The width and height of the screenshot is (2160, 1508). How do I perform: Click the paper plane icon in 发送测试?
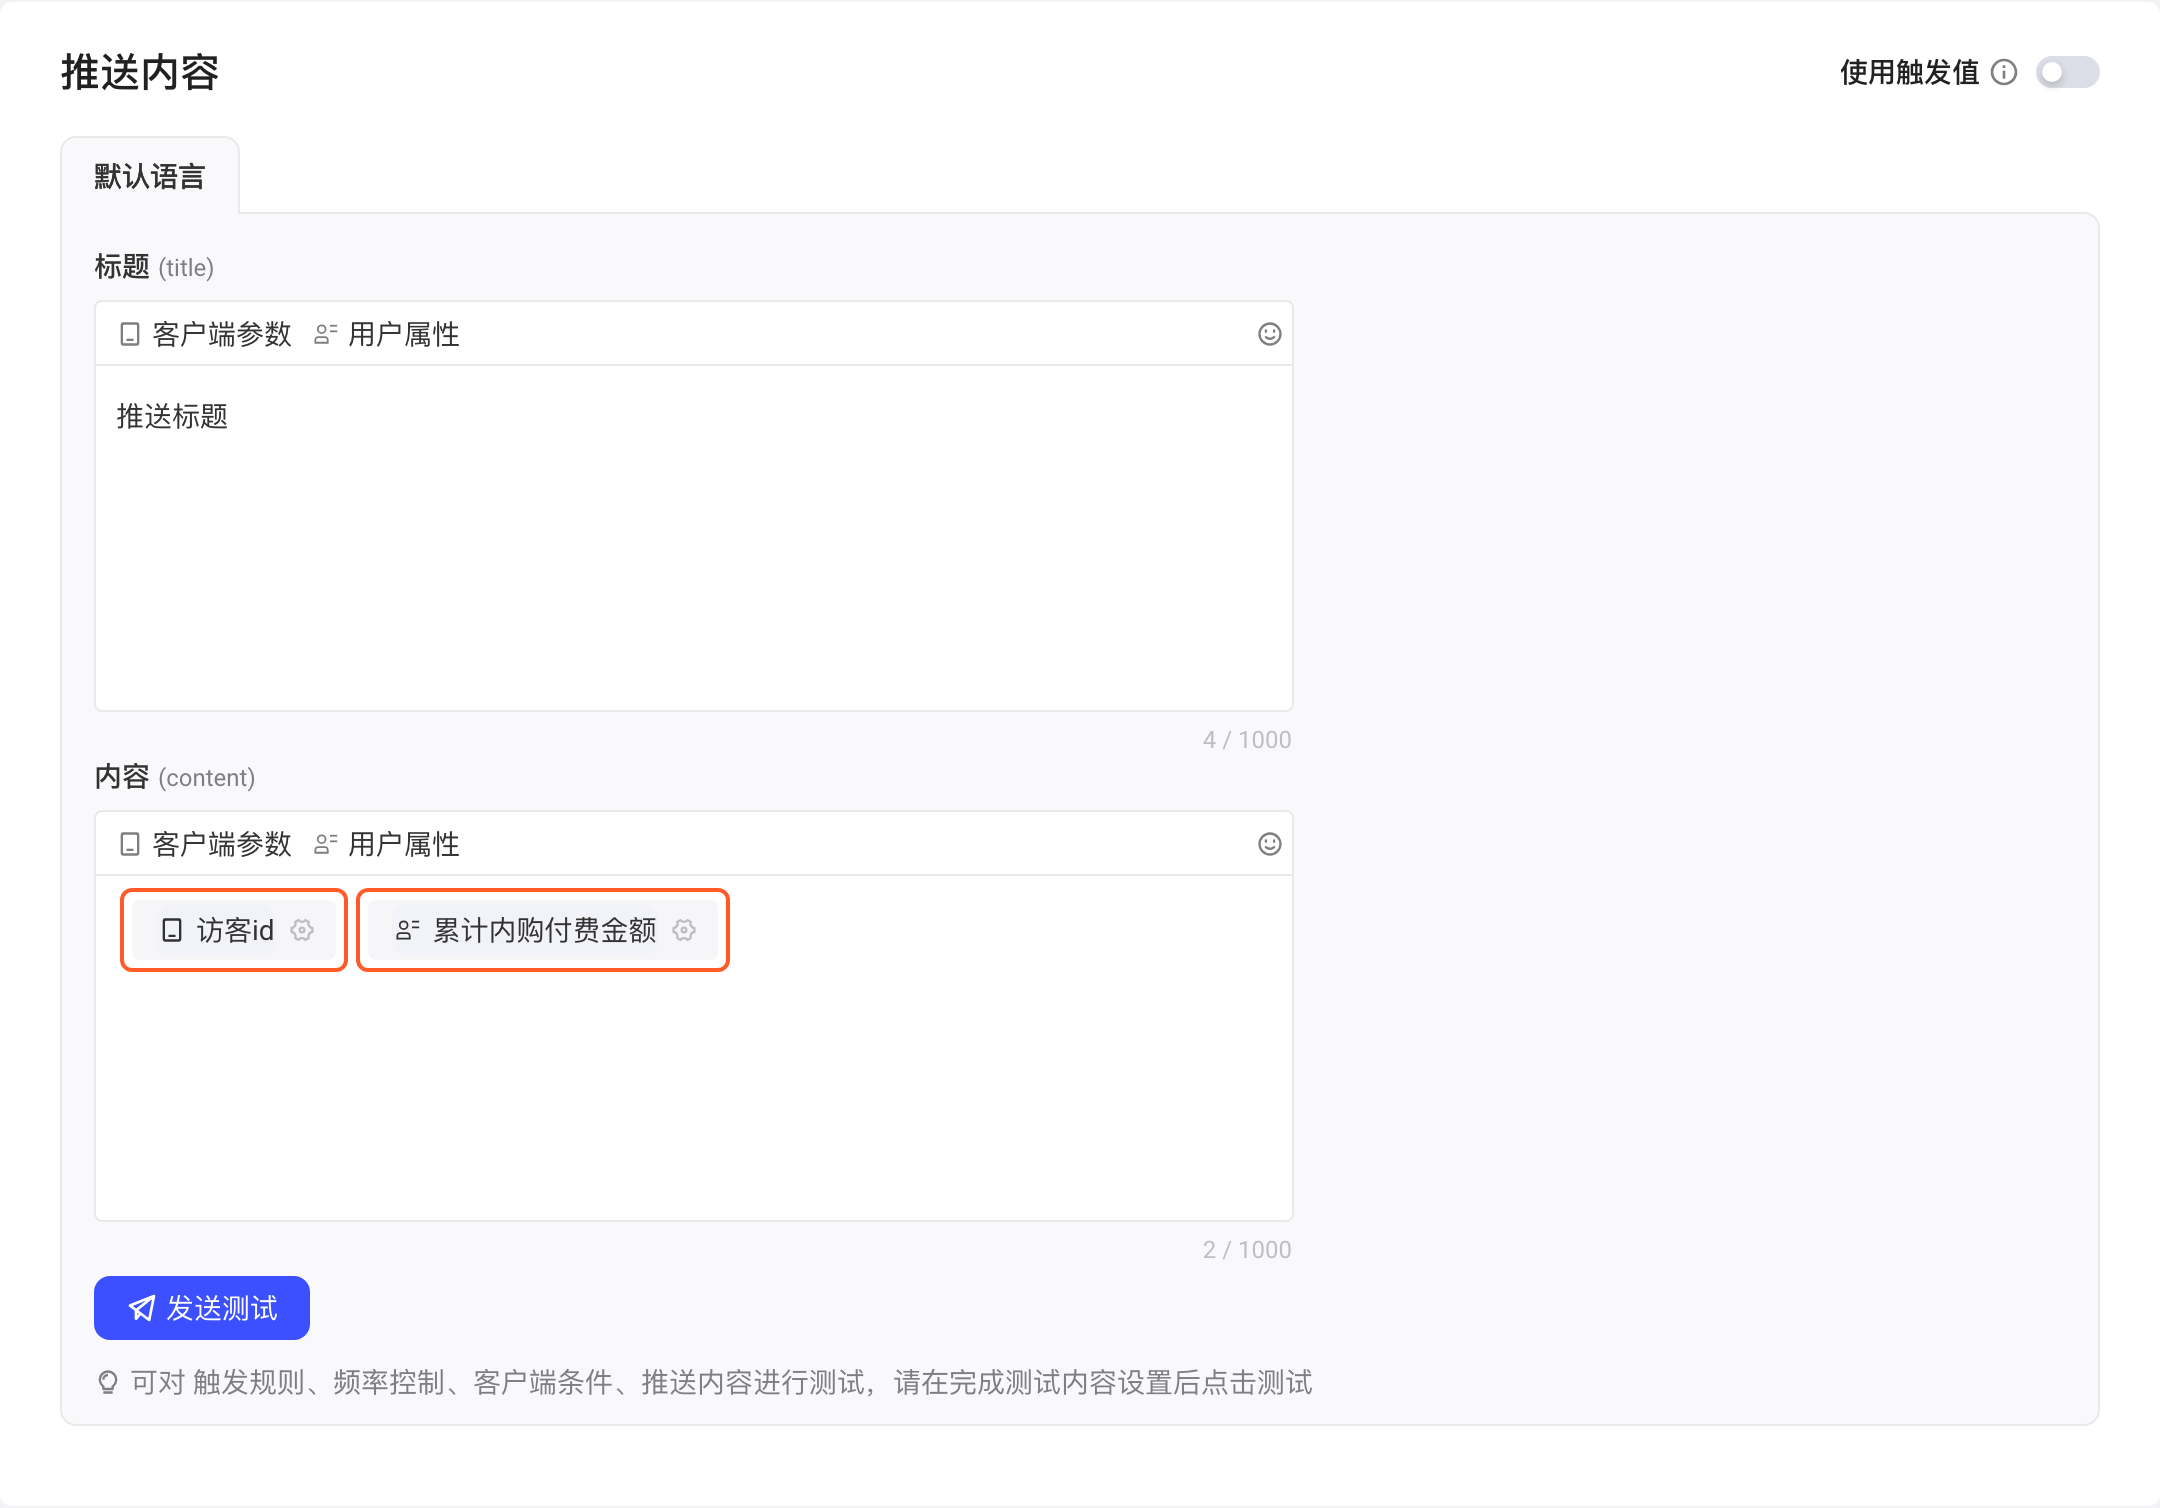point(142,1308)
